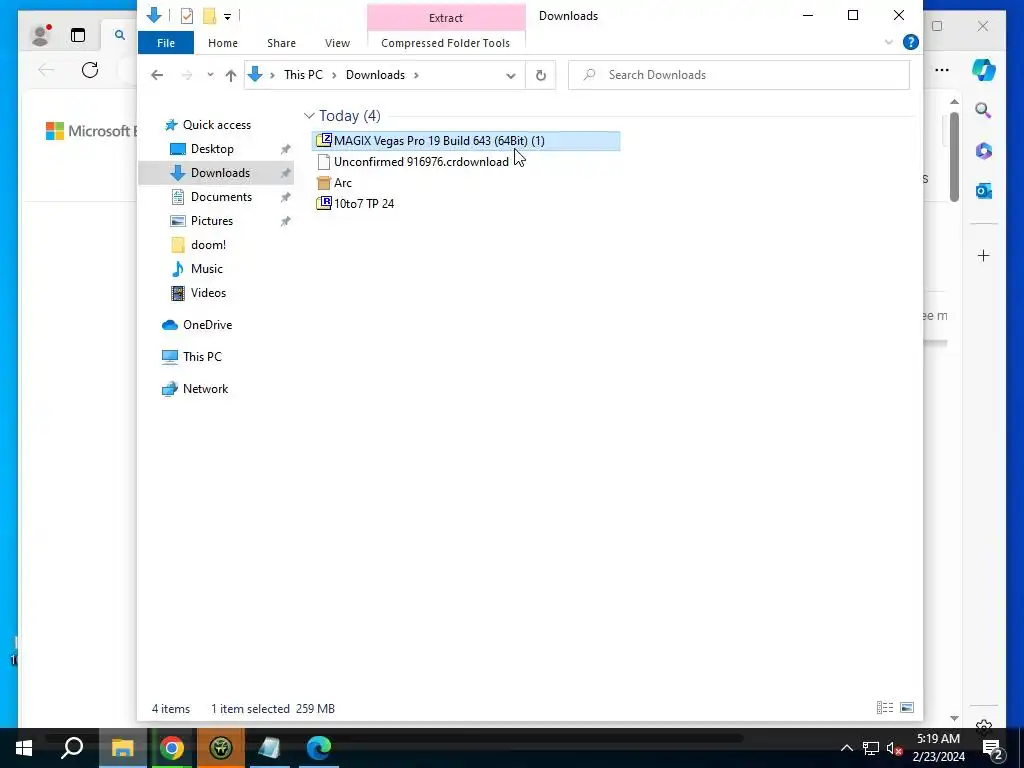The image size is (1024, 768).
Task: Select the 10to7 TP 24 file
Action: pyautogui.click(x=364, y=204)
